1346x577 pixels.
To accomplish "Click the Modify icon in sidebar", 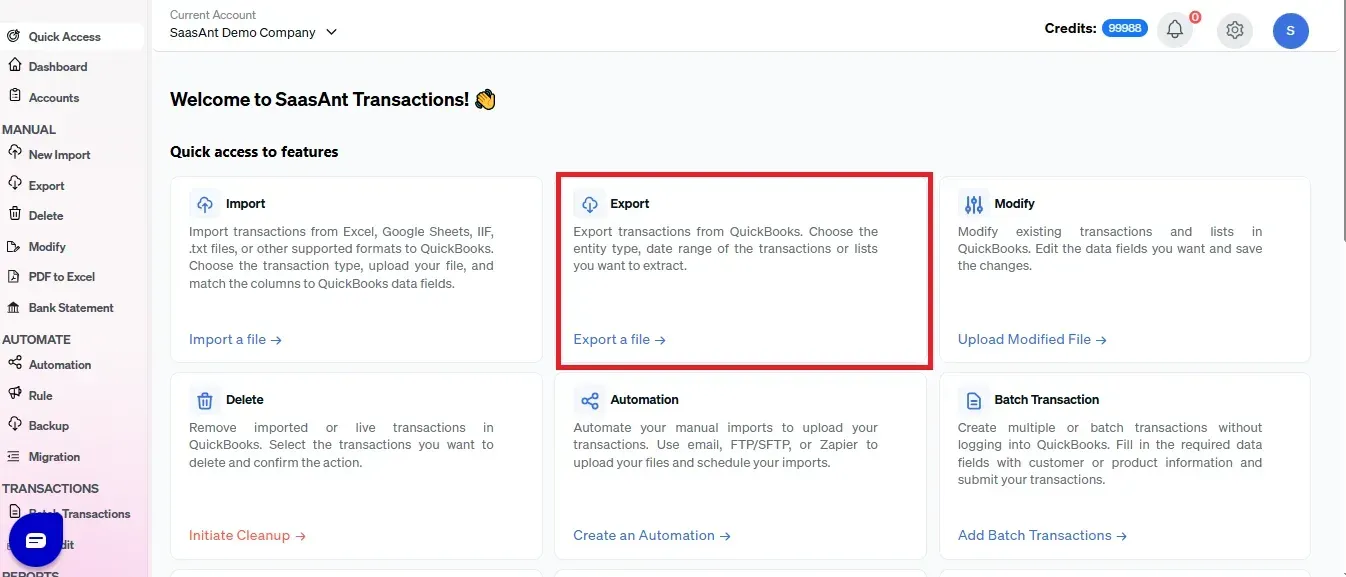I will pyautogui.click(x=14, y=246).
